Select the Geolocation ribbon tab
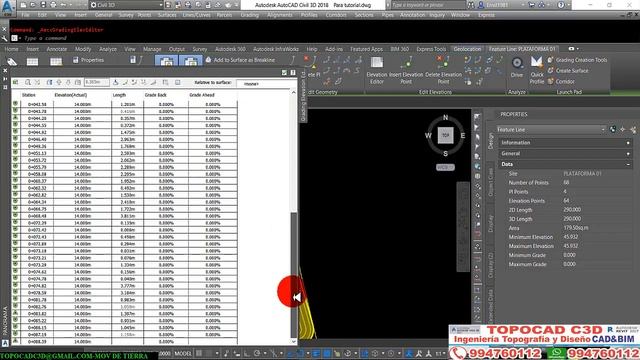Image resolution: width=640 pixels, height=360 pixels. (467, 49)
